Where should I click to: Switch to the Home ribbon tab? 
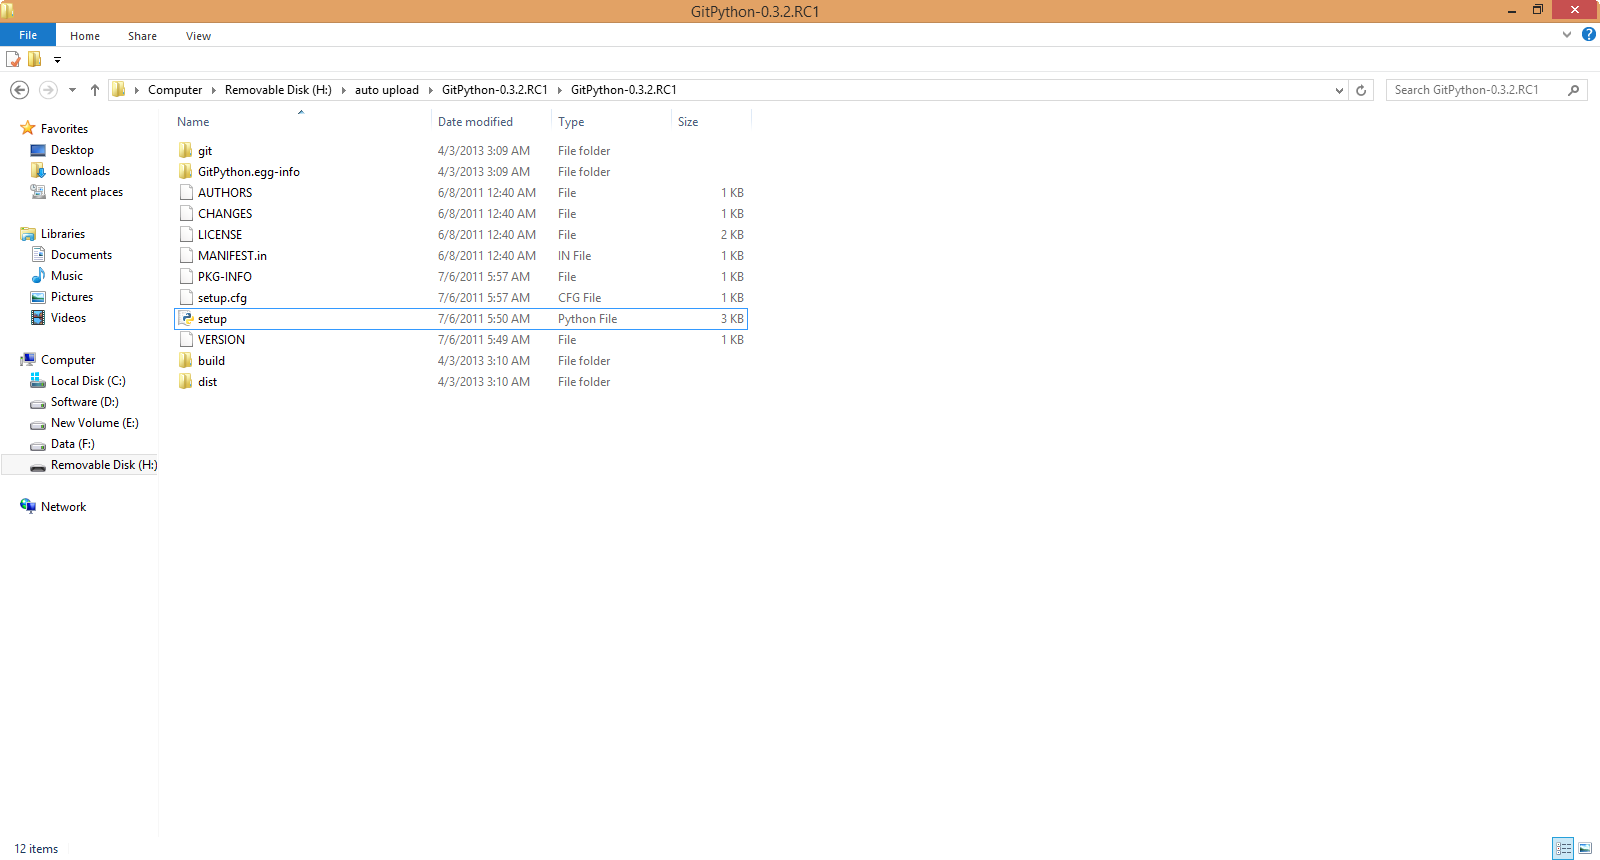coord(85,36)
